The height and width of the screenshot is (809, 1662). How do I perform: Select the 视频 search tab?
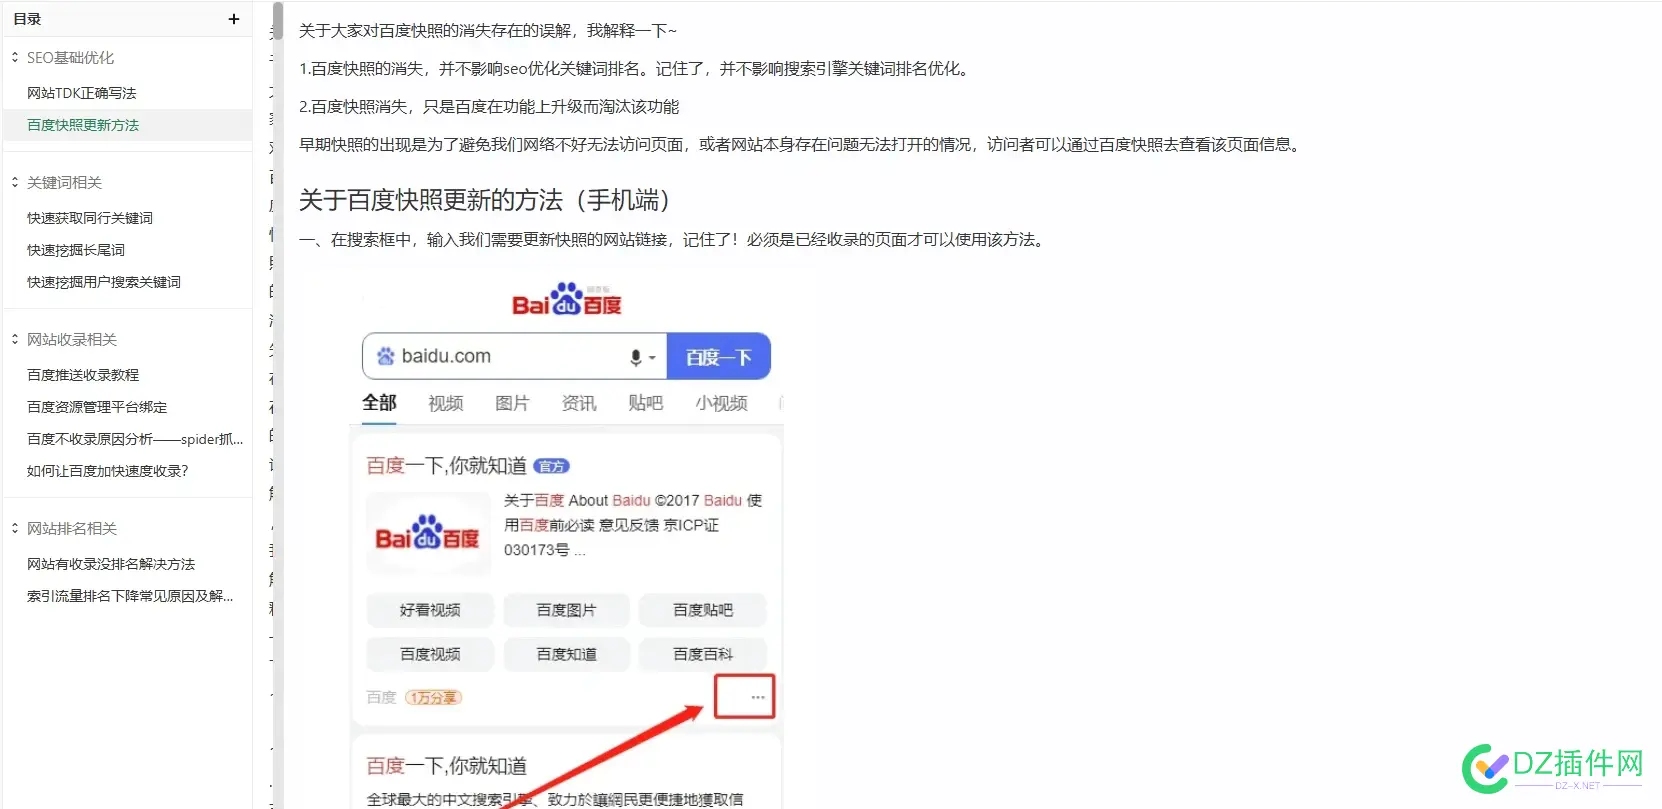pos(446,403)
